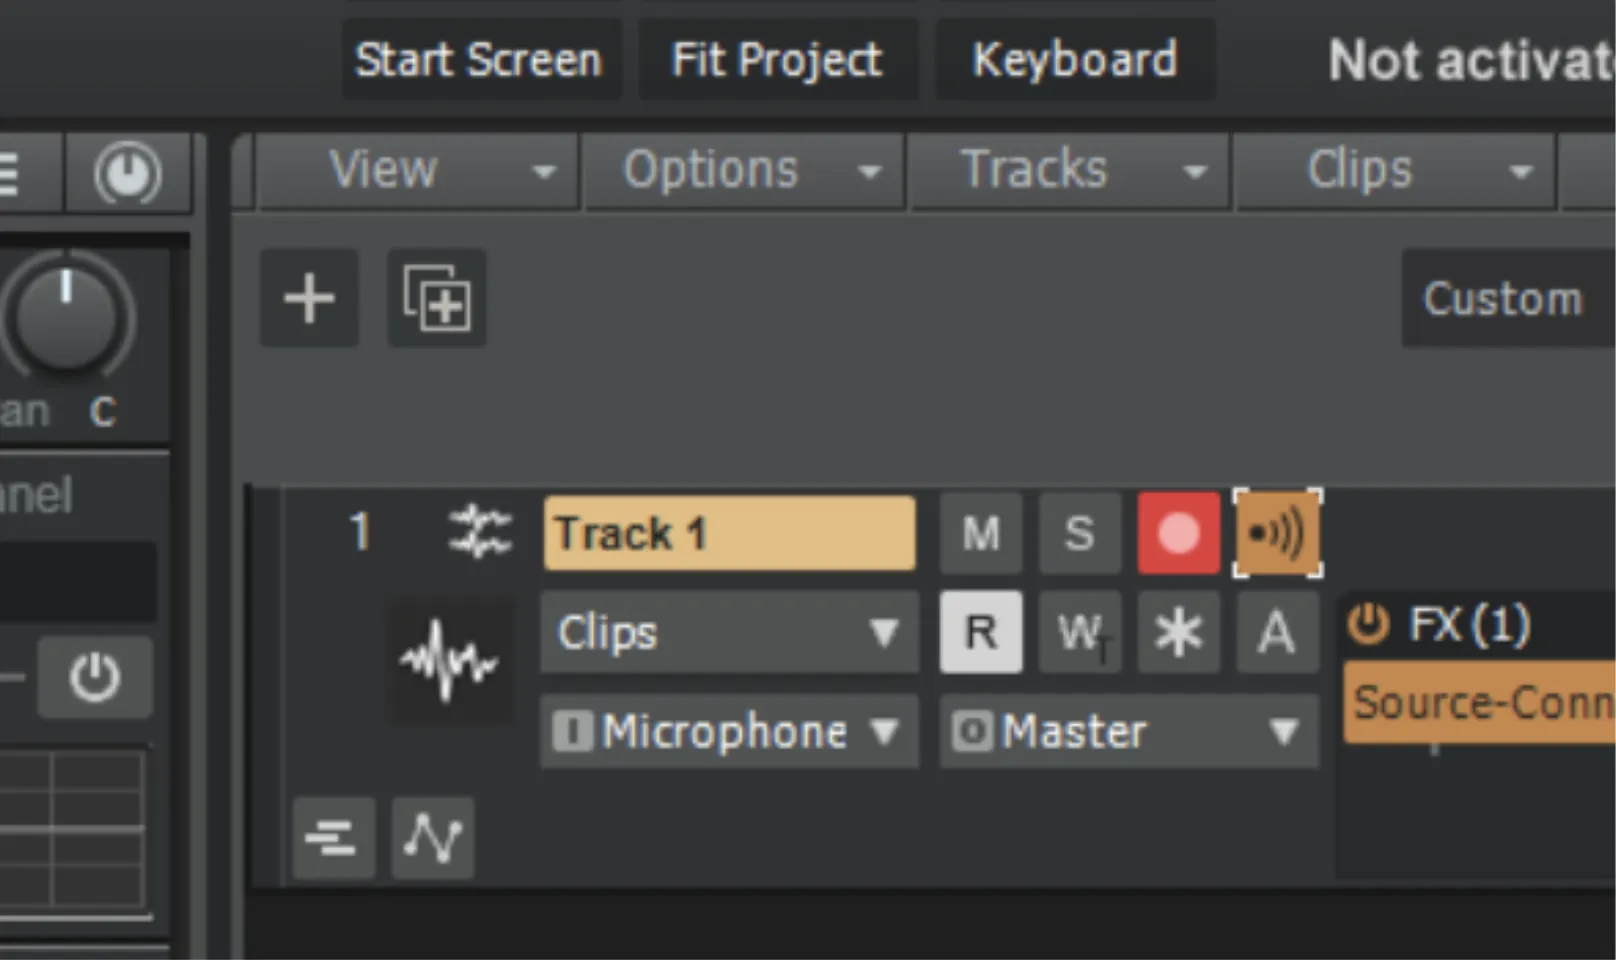Click the circular power icon in the top panel
1616x960 pixels.
[x=128, y=174]
